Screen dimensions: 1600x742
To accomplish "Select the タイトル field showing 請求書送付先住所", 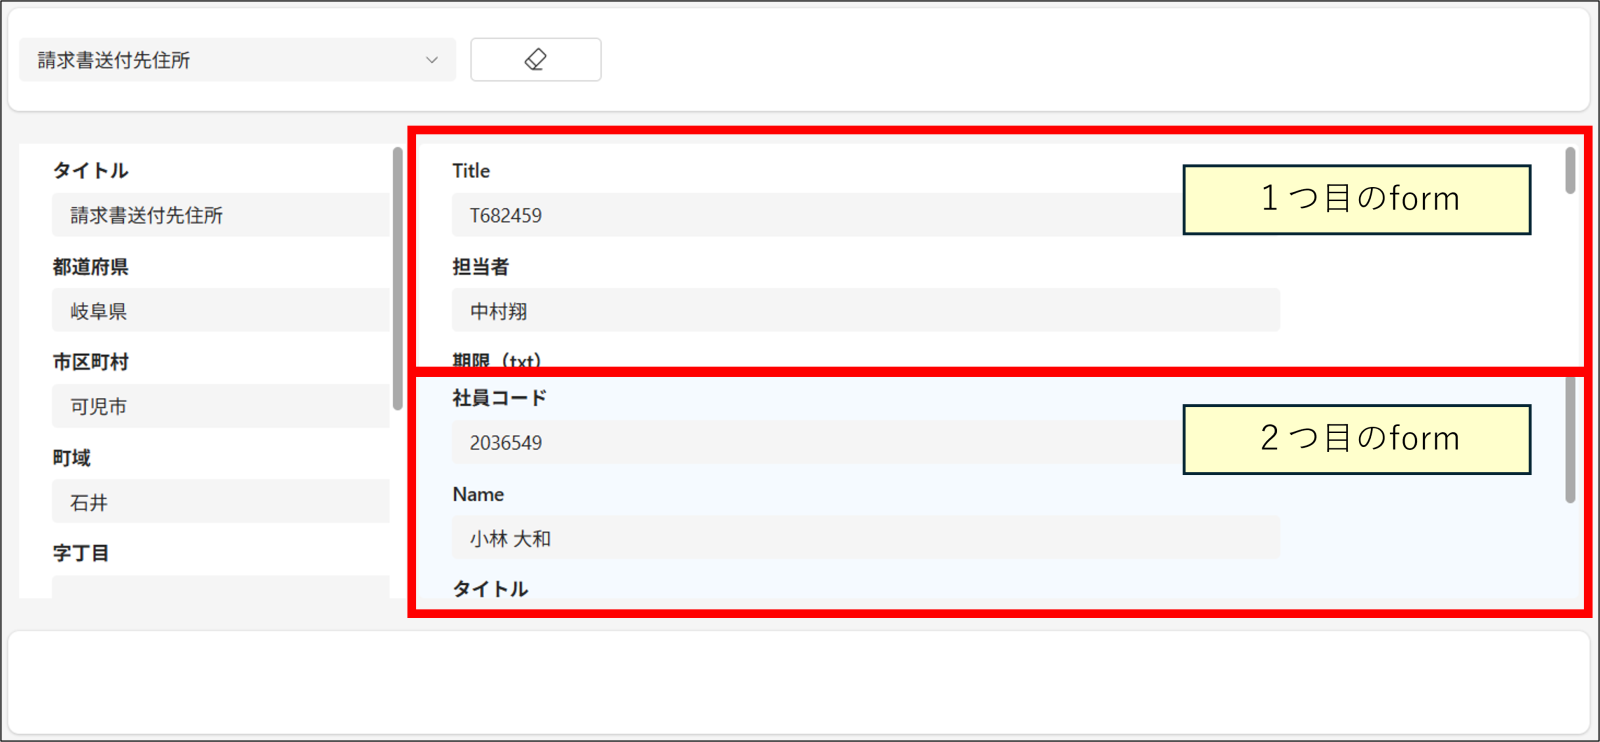I will tap(220, 215).
